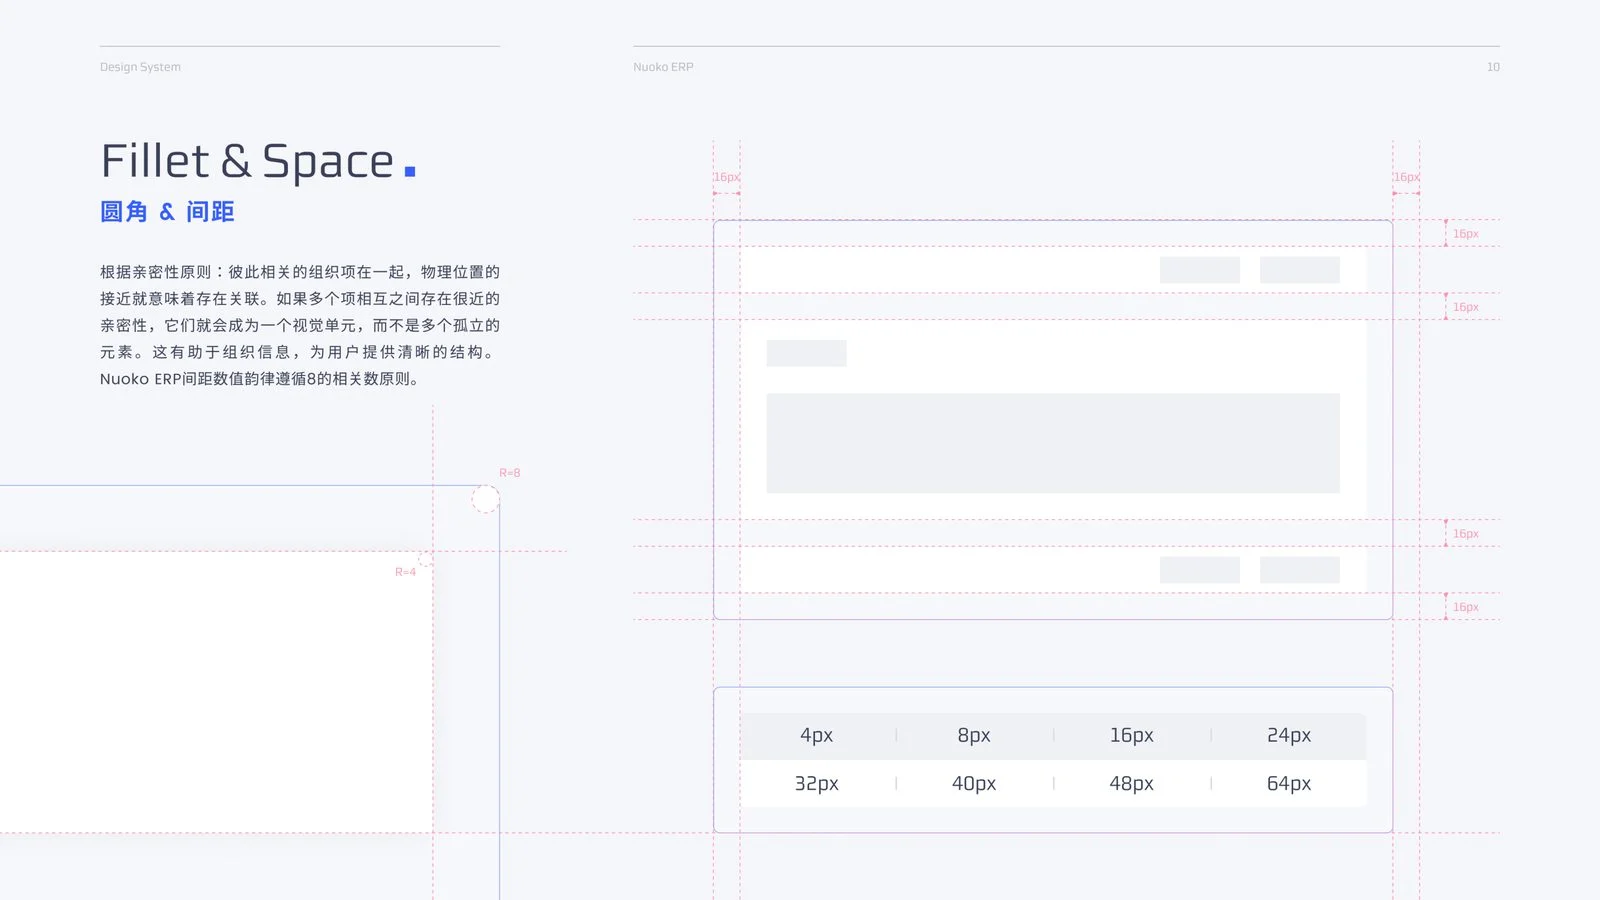Click the top-right rightmost gray button placeholder
The height and width of the screenshot is (900, 1600).
coord(1300,270)
